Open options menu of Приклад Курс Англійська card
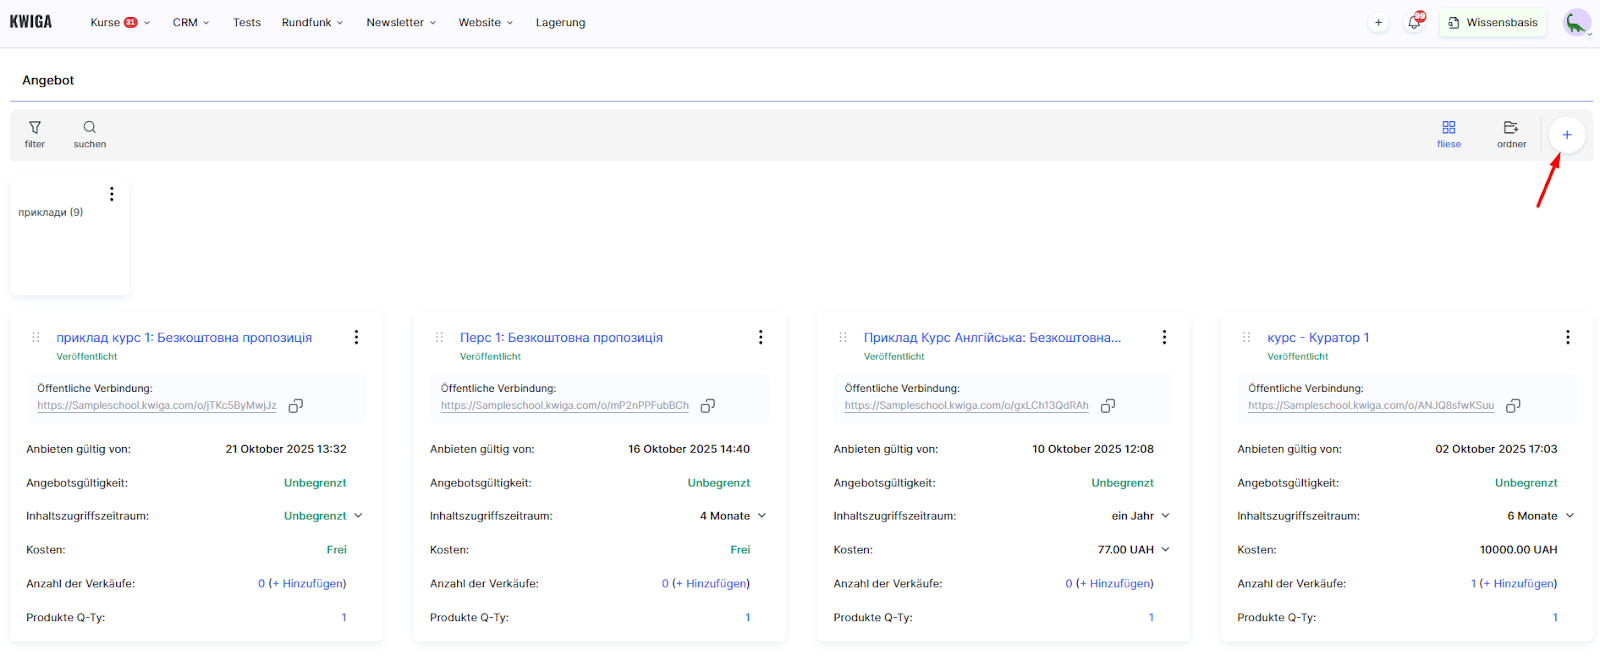 click(x=1164, y=338)
